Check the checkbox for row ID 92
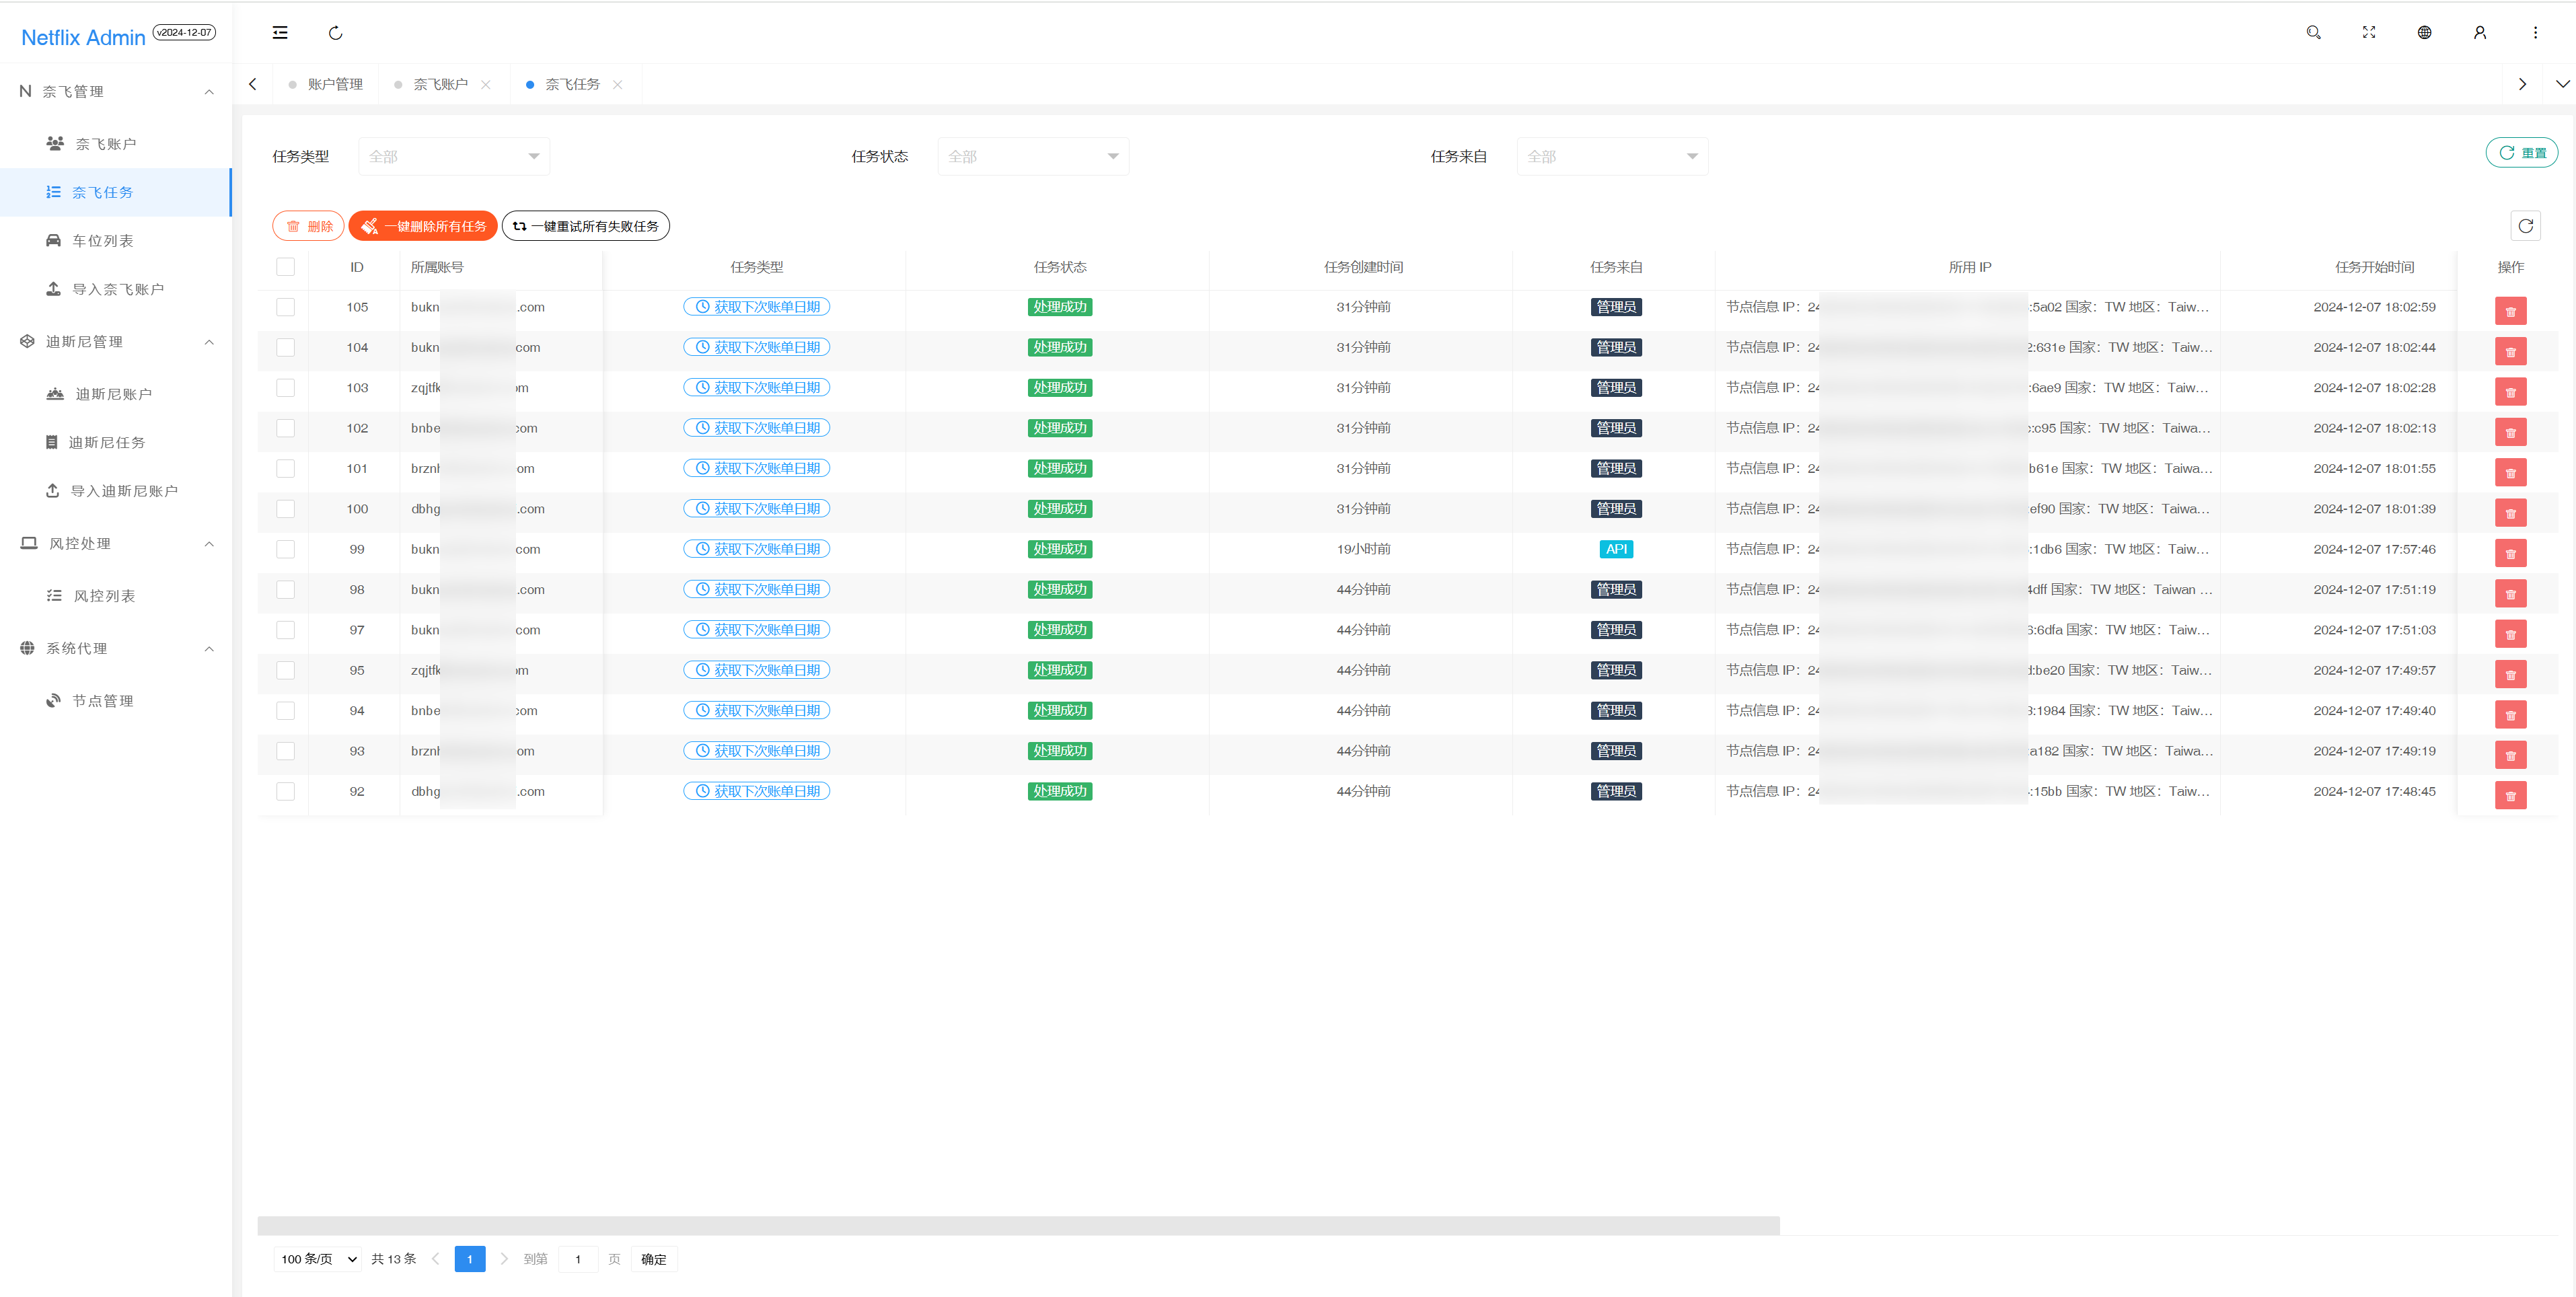The height and width of the screenshot is (1297, 2576). 286,791
